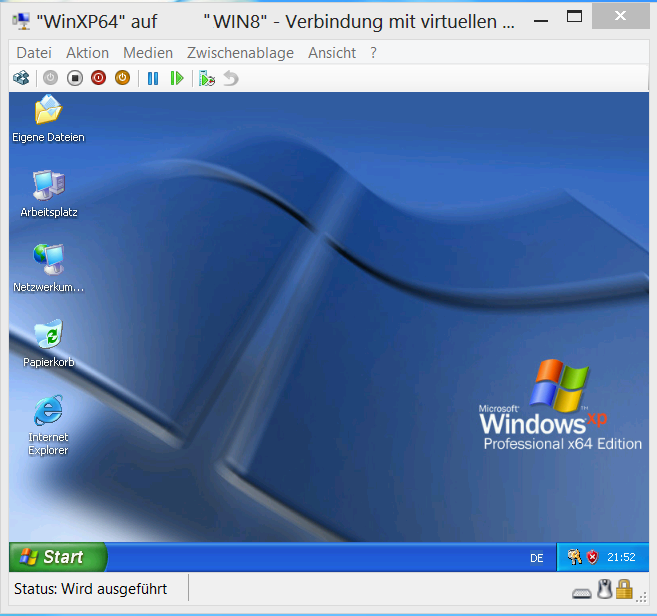
Task: Click the Ctrl+Alt+Del toolbar icon
Action: [21, 78]
